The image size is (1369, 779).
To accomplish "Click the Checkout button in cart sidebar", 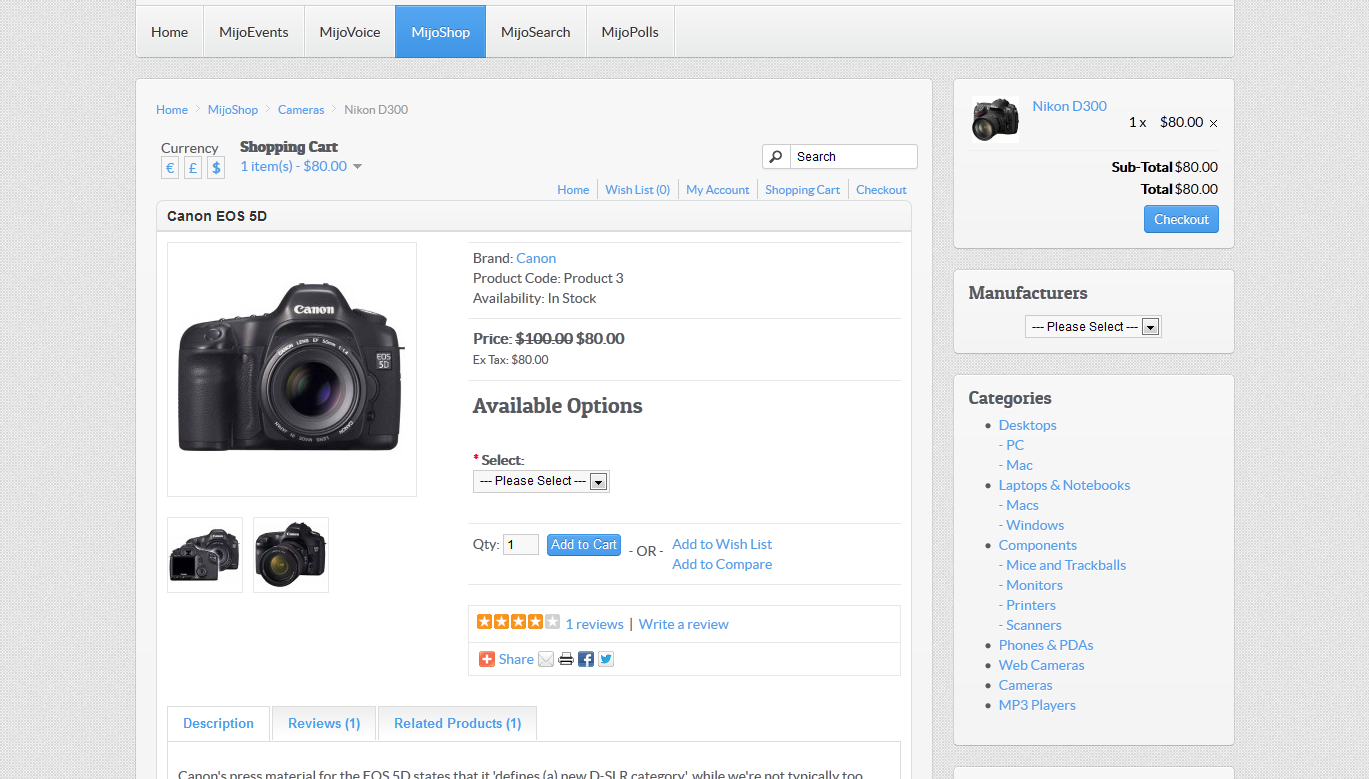I will click(x=1181, y=219).
